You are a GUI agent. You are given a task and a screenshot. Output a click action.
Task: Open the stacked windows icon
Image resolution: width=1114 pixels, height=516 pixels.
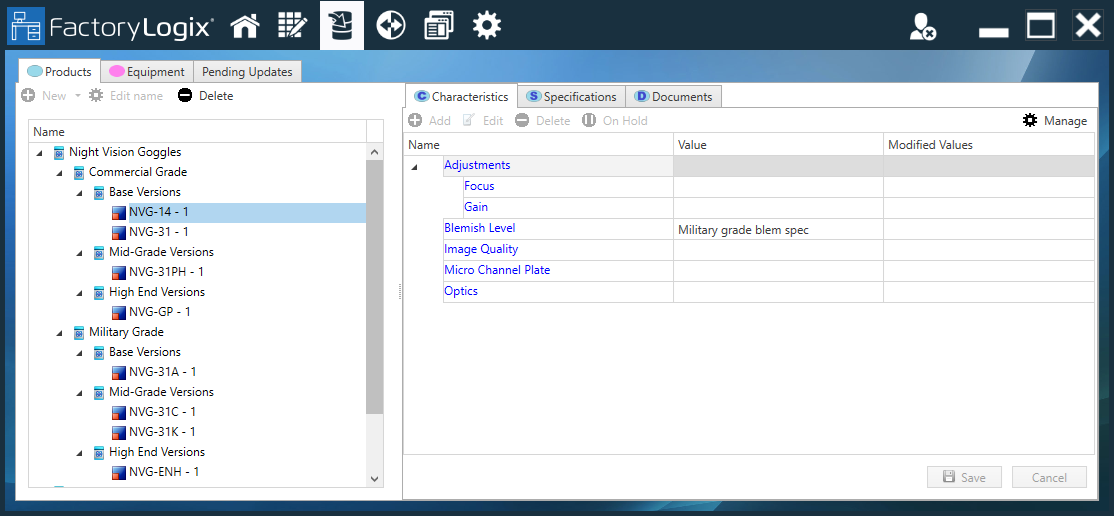click(439, 26)
